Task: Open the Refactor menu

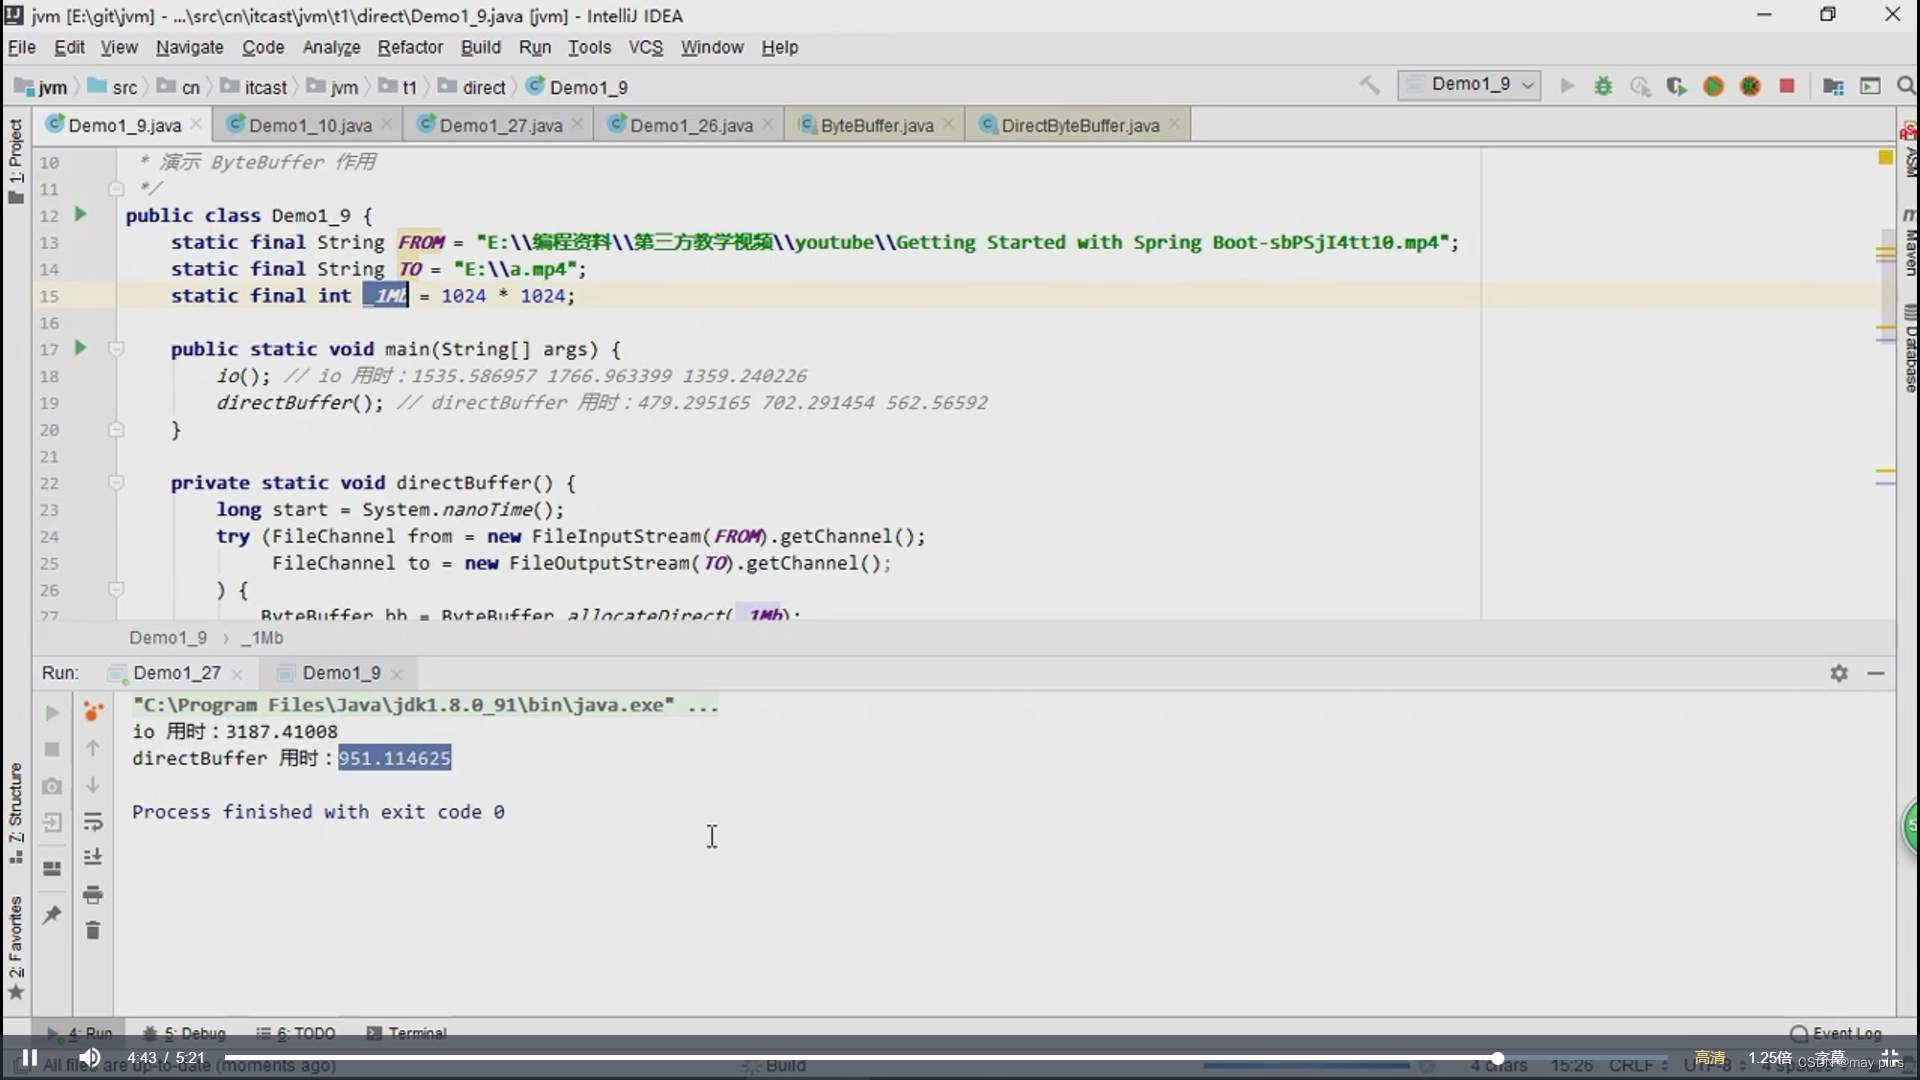Action: [x=410, y=47]
